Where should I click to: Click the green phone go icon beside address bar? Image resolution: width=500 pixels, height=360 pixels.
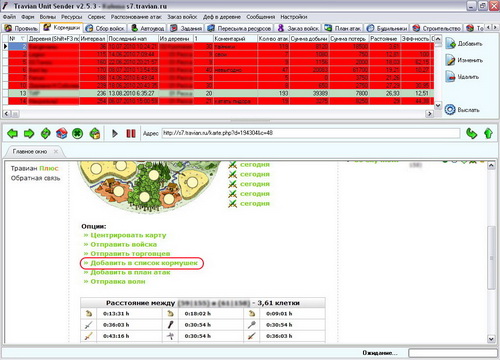[x=472, y=134]
